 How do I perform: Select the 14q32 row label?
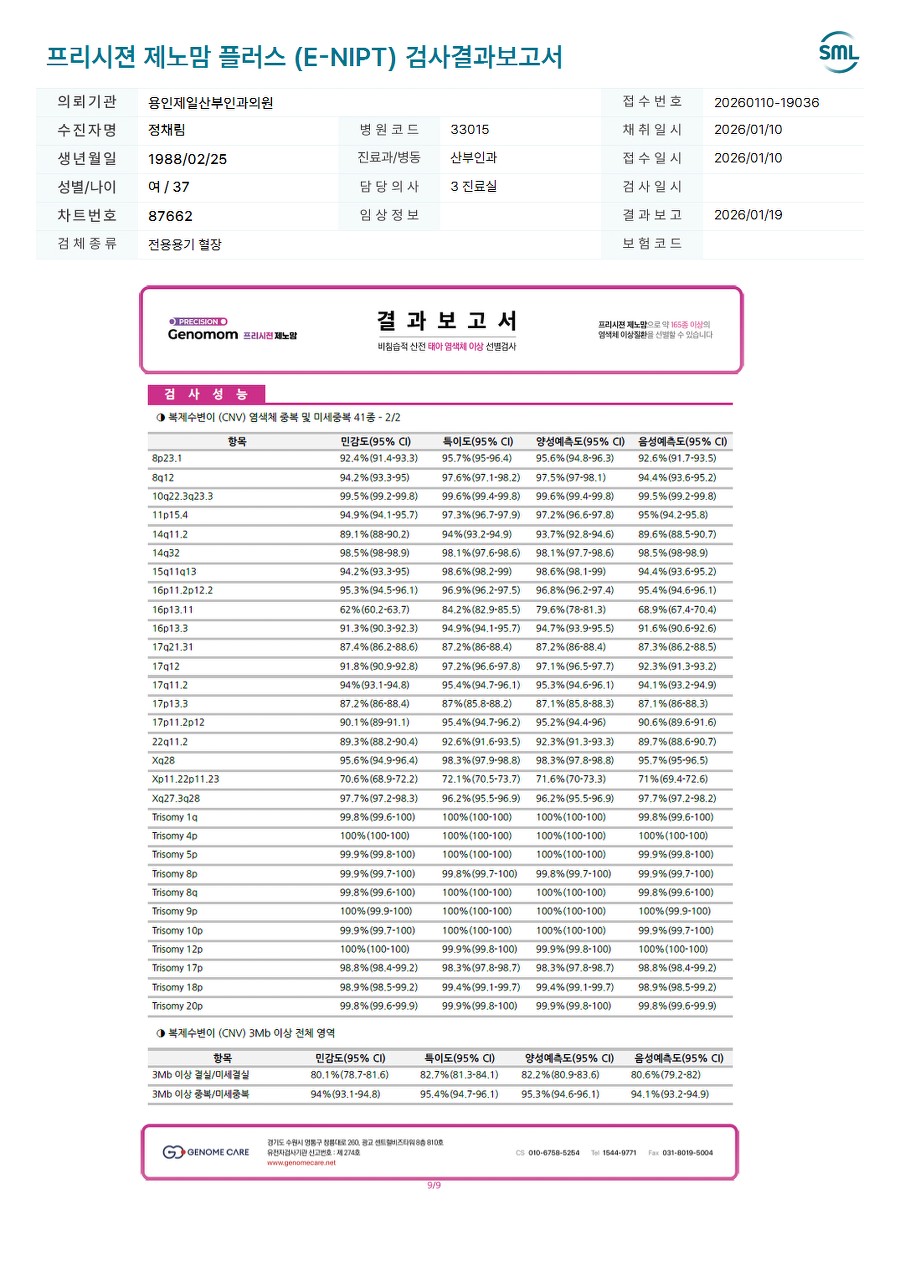[x=166, y=553]
